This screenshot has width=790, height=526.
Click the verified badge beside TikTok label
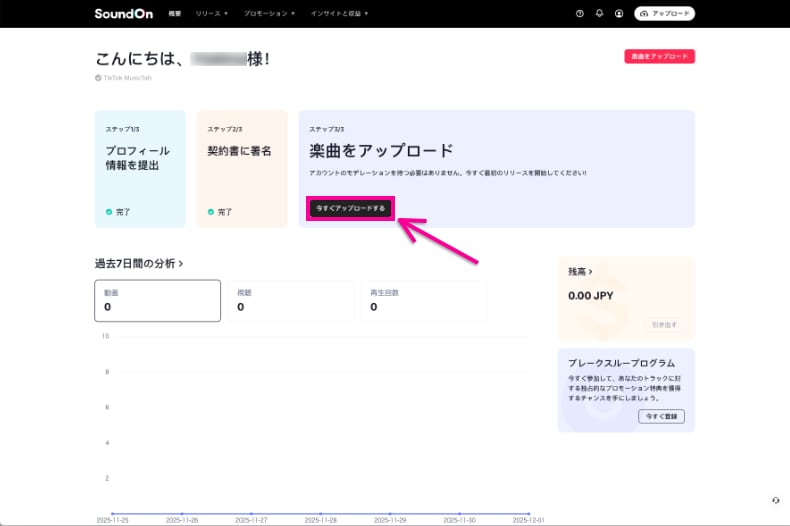[x=98, y=77]
